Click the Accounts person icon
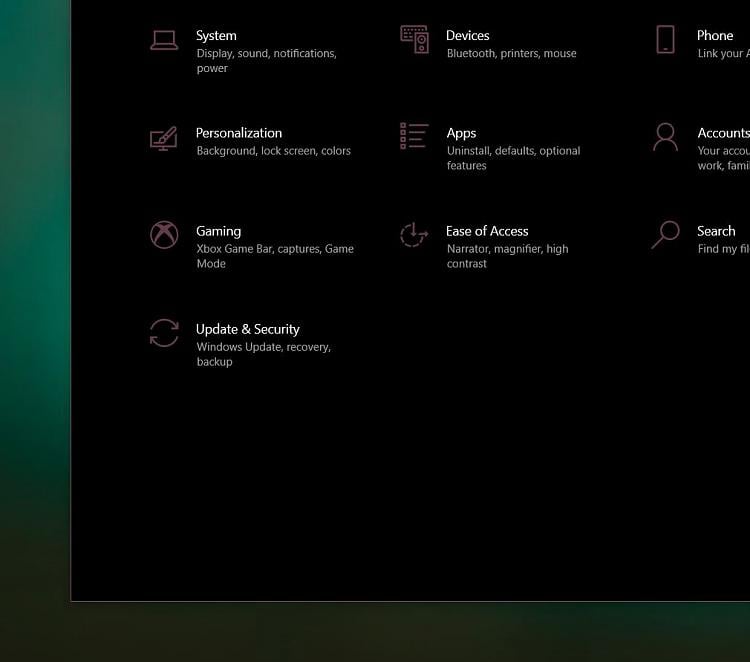 (665, 137)
